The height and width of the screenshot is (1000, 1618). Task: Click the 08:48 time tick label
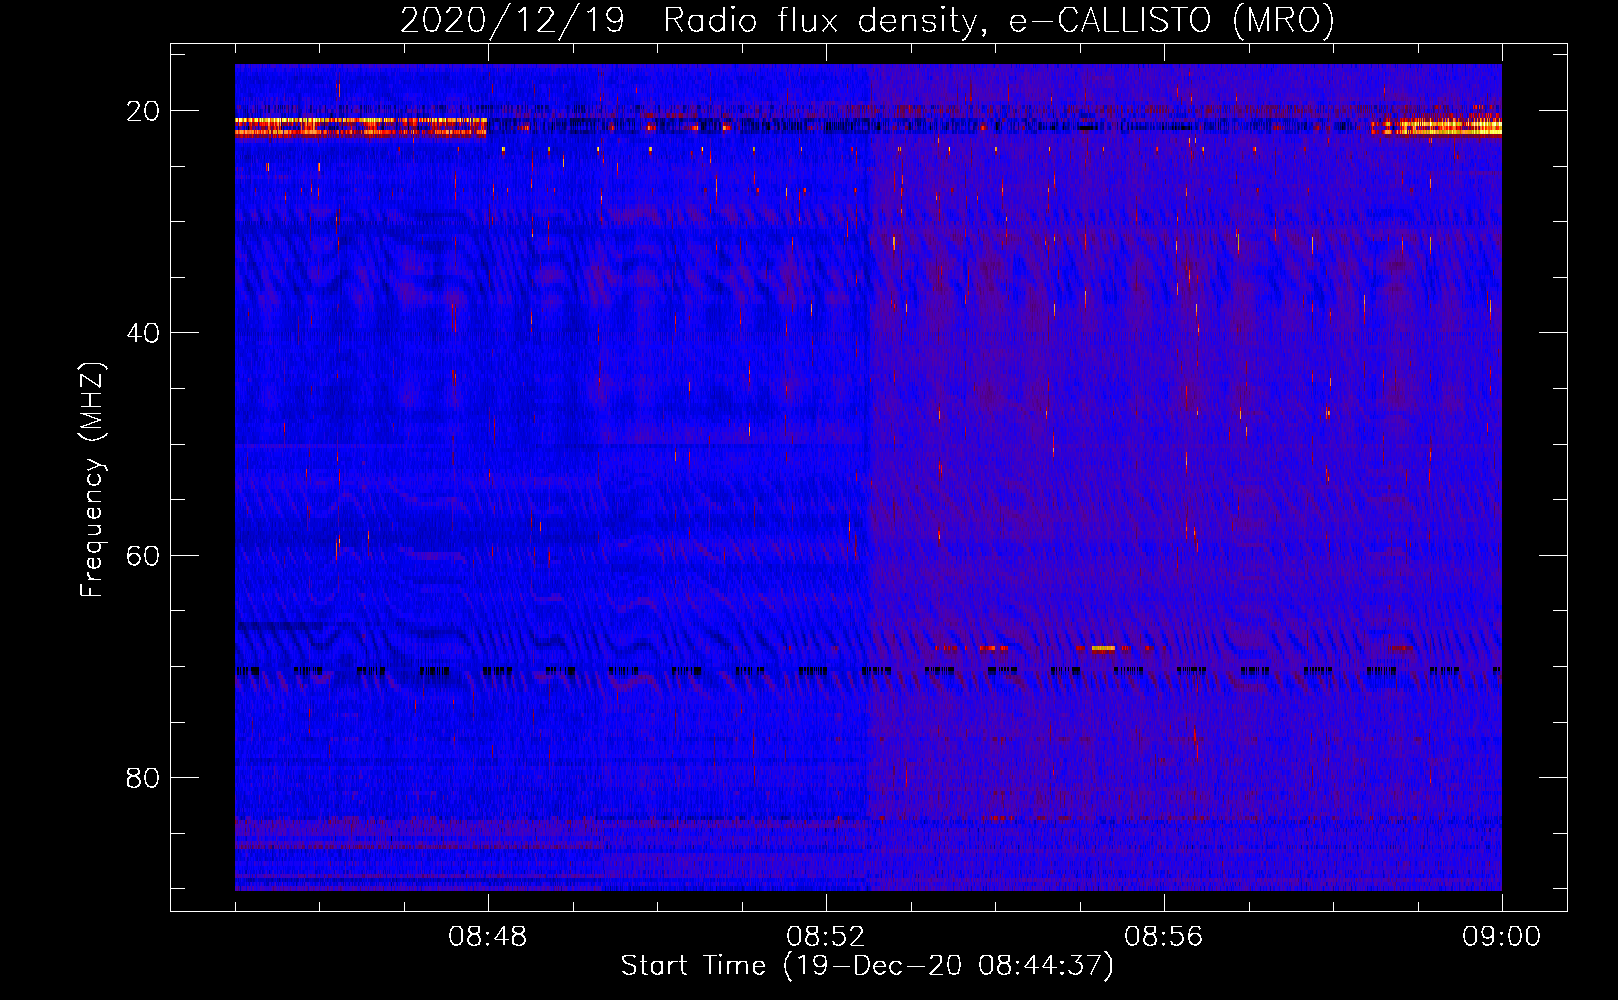point(488,937)
